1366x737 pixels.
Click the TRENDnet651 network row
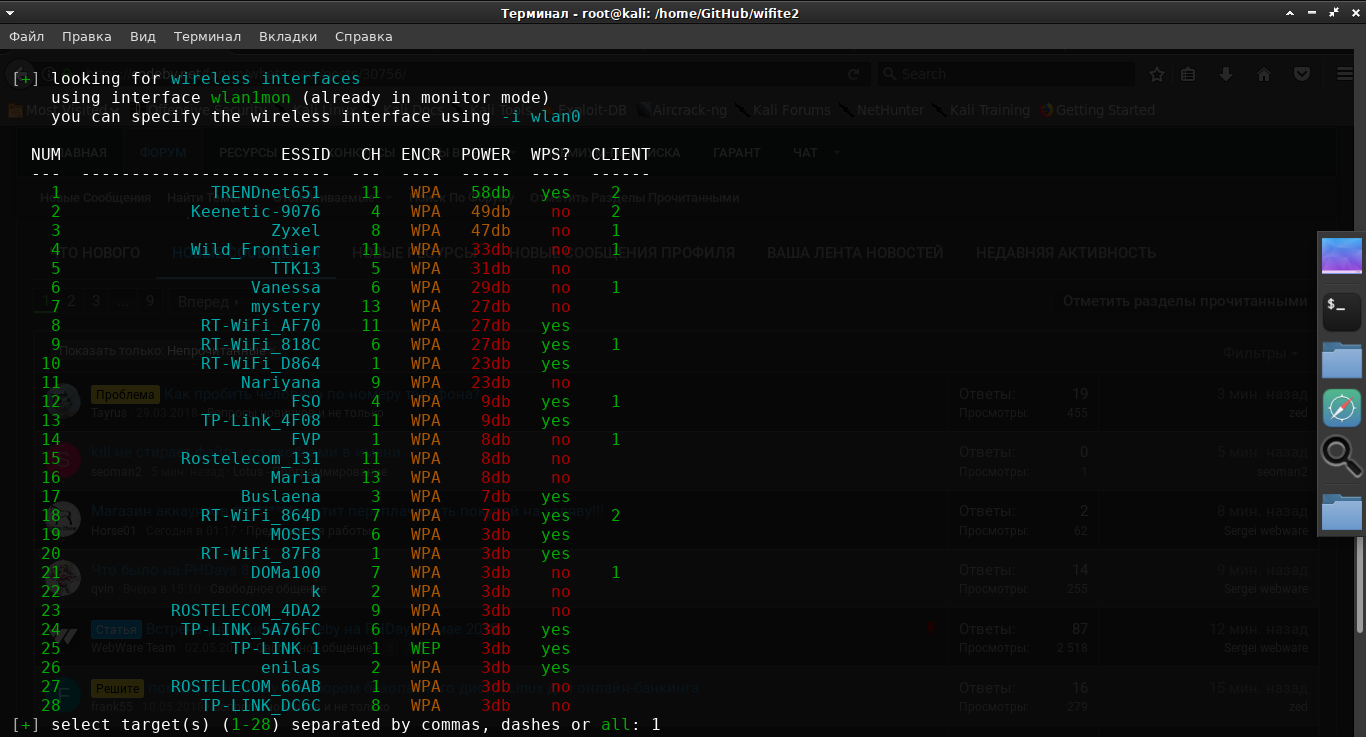(265, 193)
